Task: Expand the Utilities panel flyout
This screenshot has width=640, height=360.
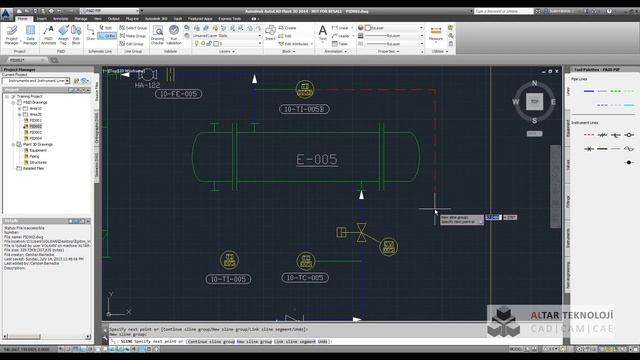Action: point(440,51)
